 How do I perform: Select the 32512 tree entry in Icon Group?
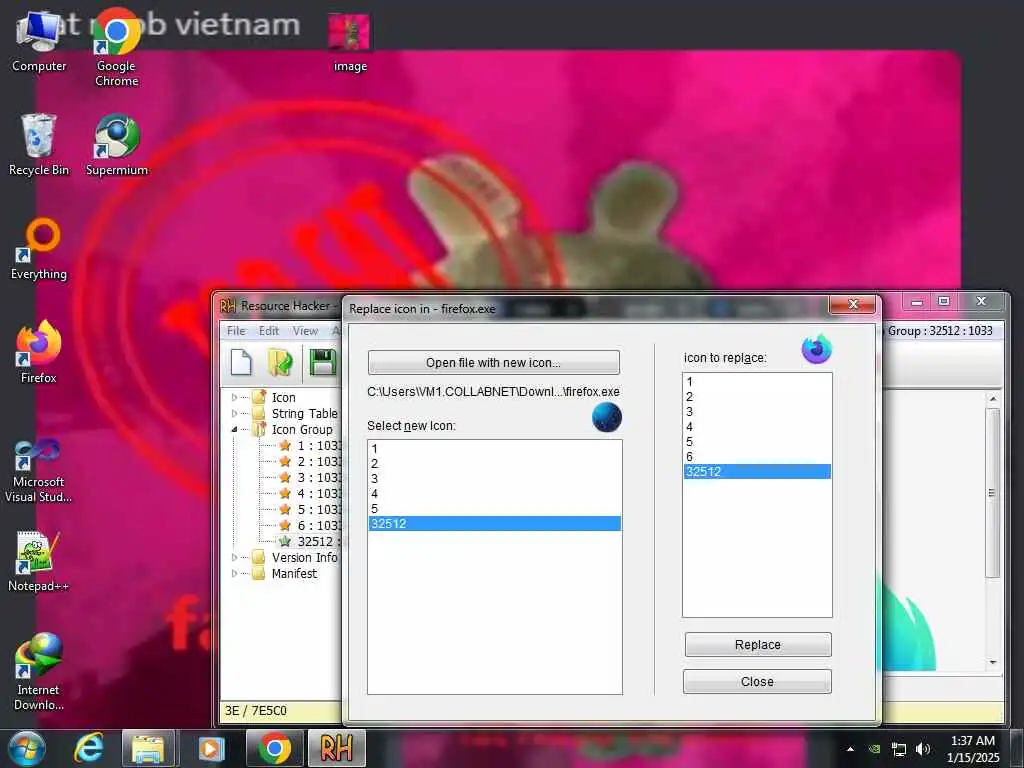[x=311, y=541]
